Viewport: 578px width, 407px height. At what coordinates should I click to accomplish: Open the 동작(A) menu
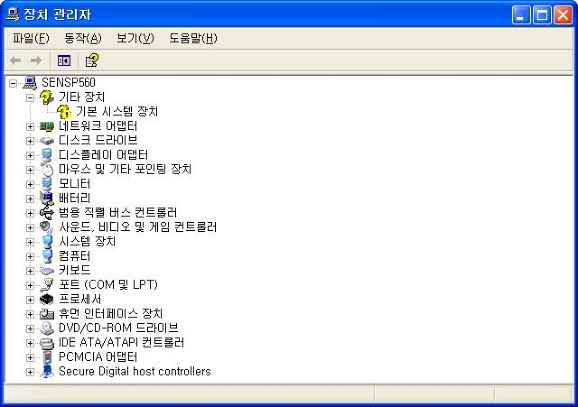(x=83, y=38)
